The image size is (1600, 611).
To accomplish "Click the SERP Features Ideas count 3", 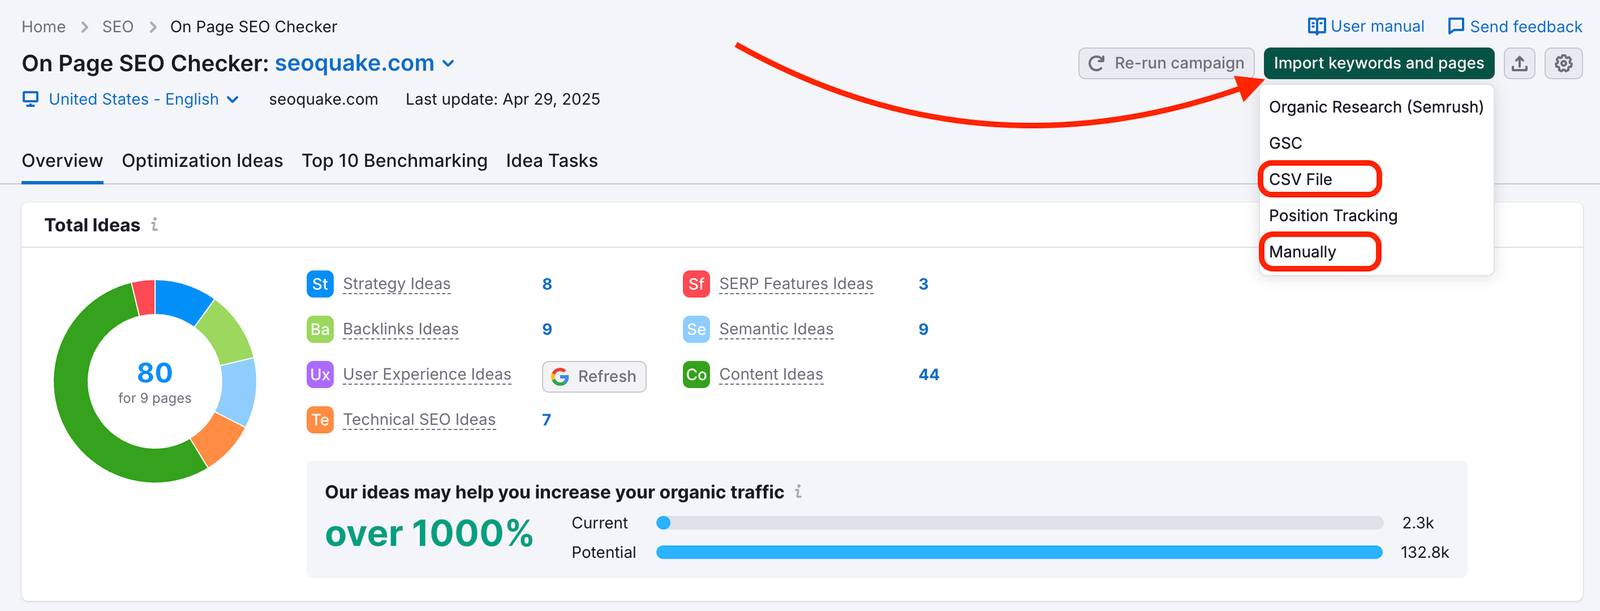I will (923, 284).
